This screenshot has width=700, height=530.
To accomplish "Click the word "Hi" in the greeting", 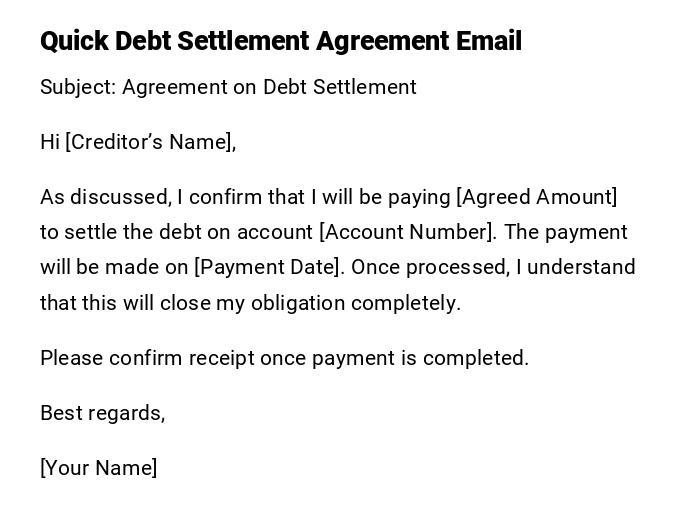I will pyautogui.click(x=50, y=142).
